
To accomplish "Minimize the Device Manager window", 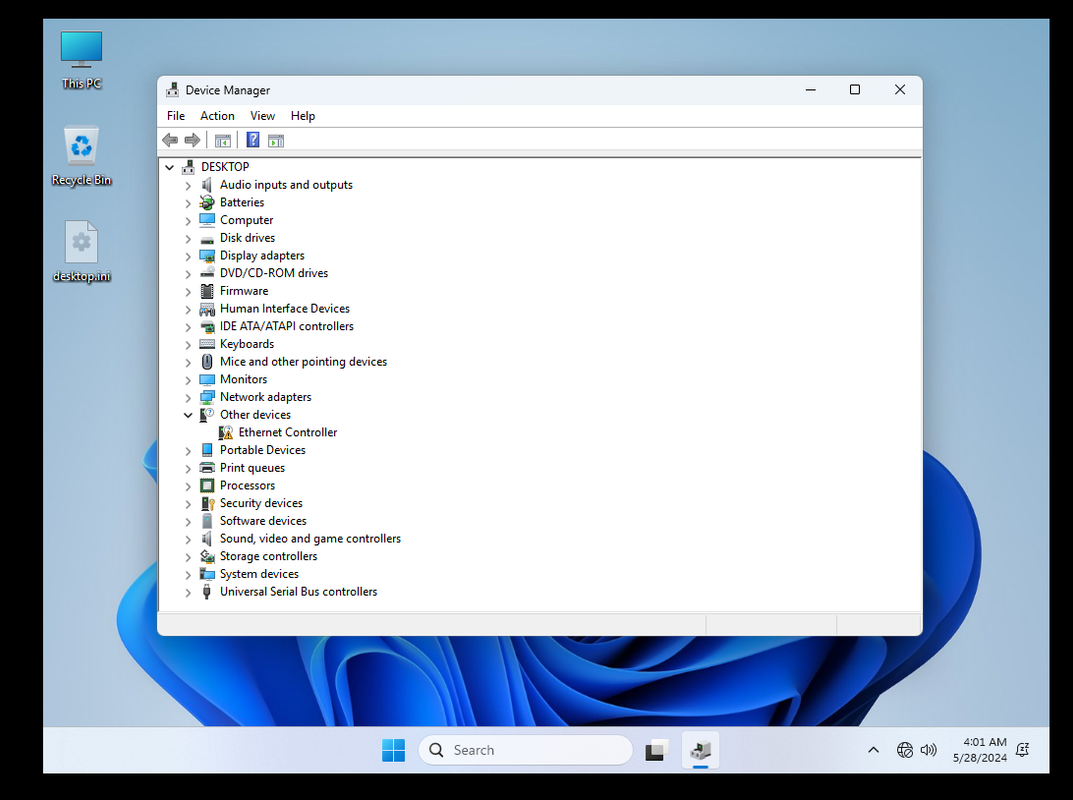I will (x=810, y=90).
